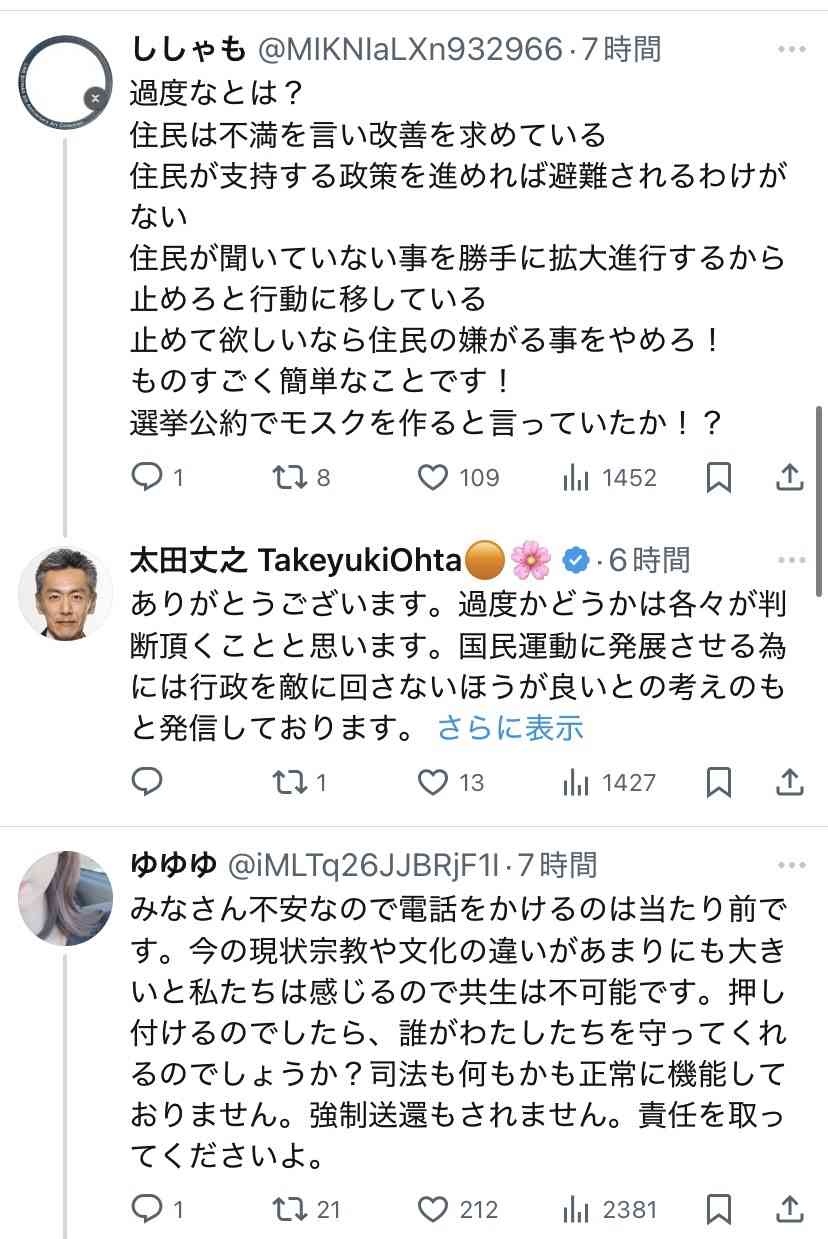This screenshot has width=828, height=1239.
Task: Expand post with さらに表示 link
Action: (510, 729)
